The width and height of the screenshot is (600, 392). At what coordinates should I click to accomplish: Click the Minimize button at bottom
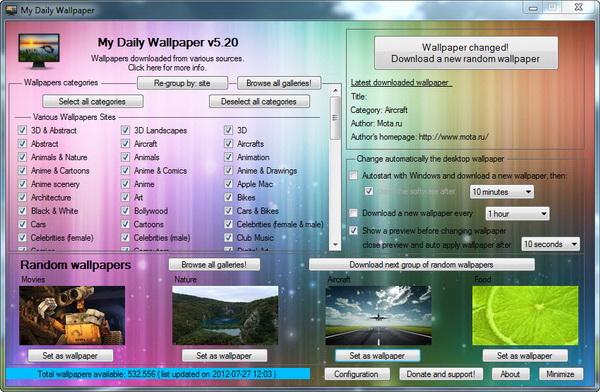[561, 374]
